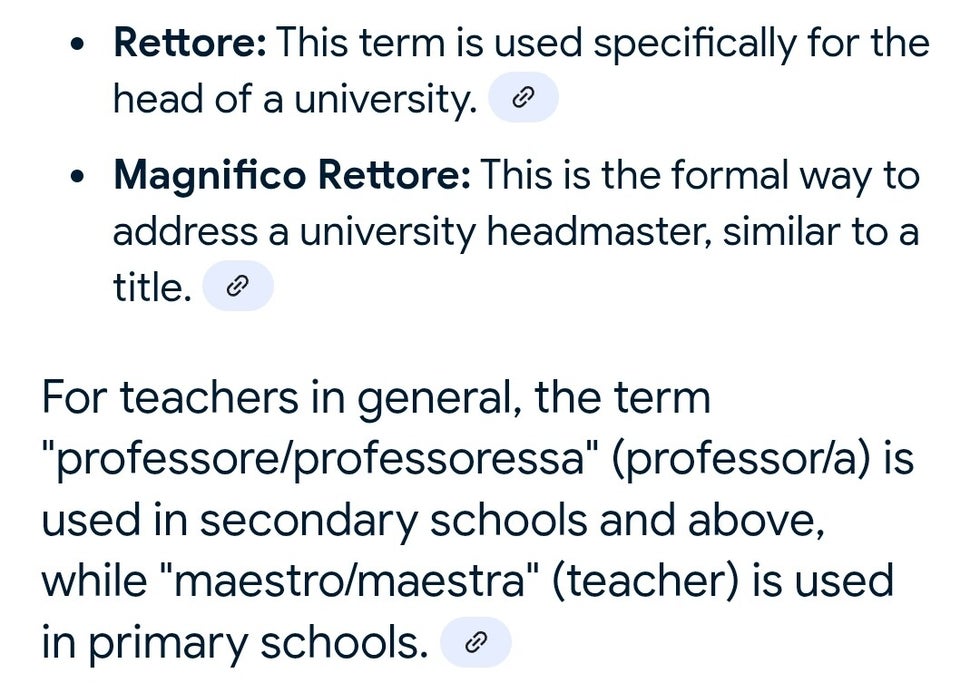
Task: Open the source link chip after "title."
Action: [238, 286]
